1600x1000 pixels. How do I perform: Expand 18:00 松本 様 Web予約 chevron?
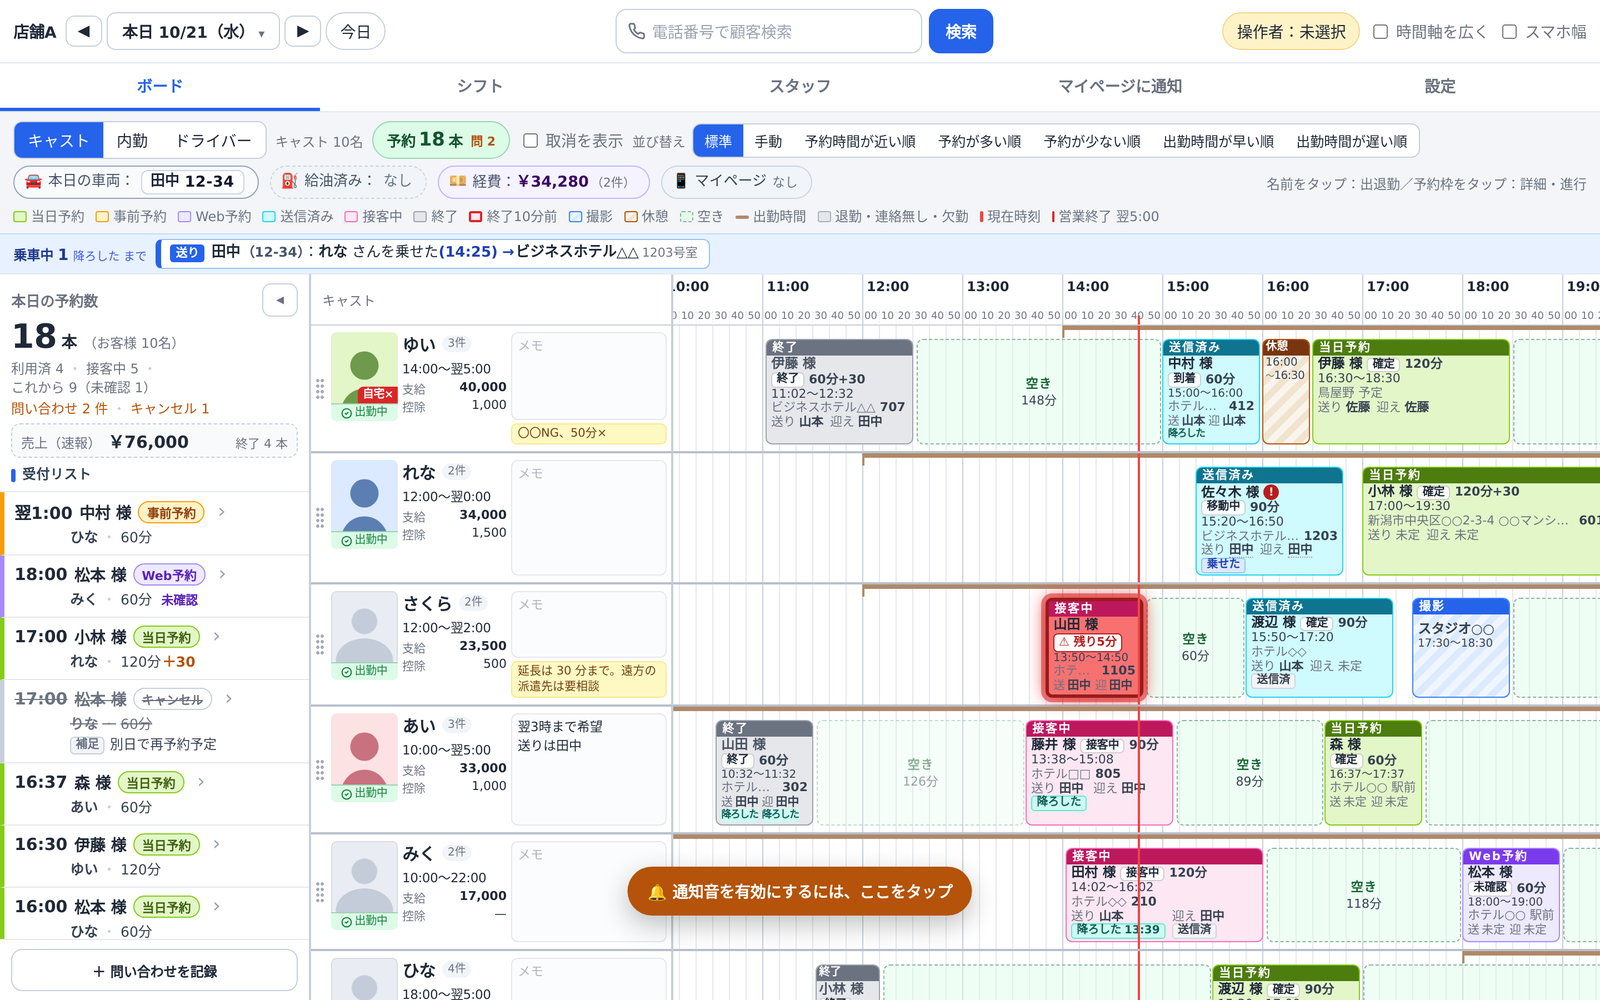(222, 574)
